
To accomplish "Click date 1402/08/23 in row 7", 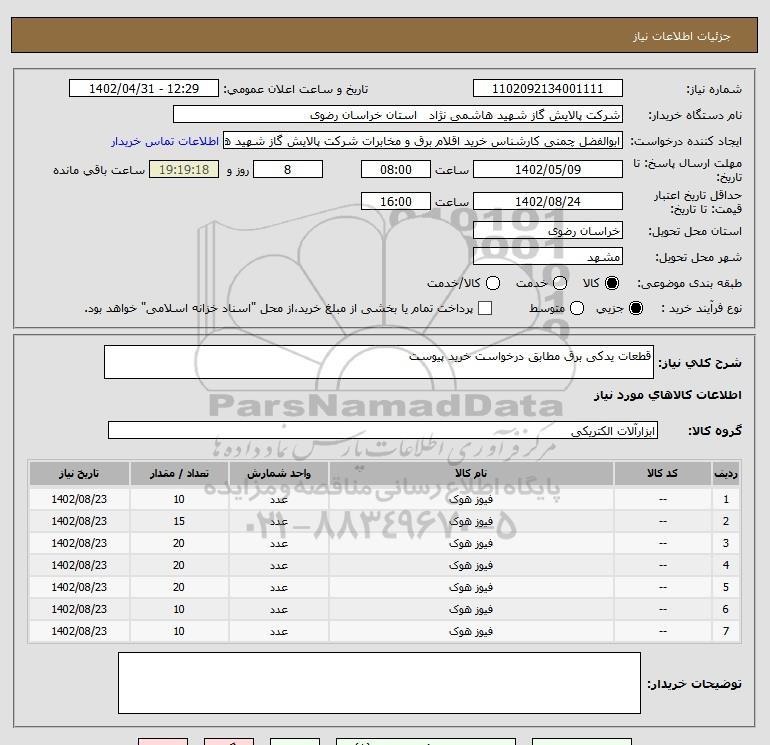I will click(79, 632).
